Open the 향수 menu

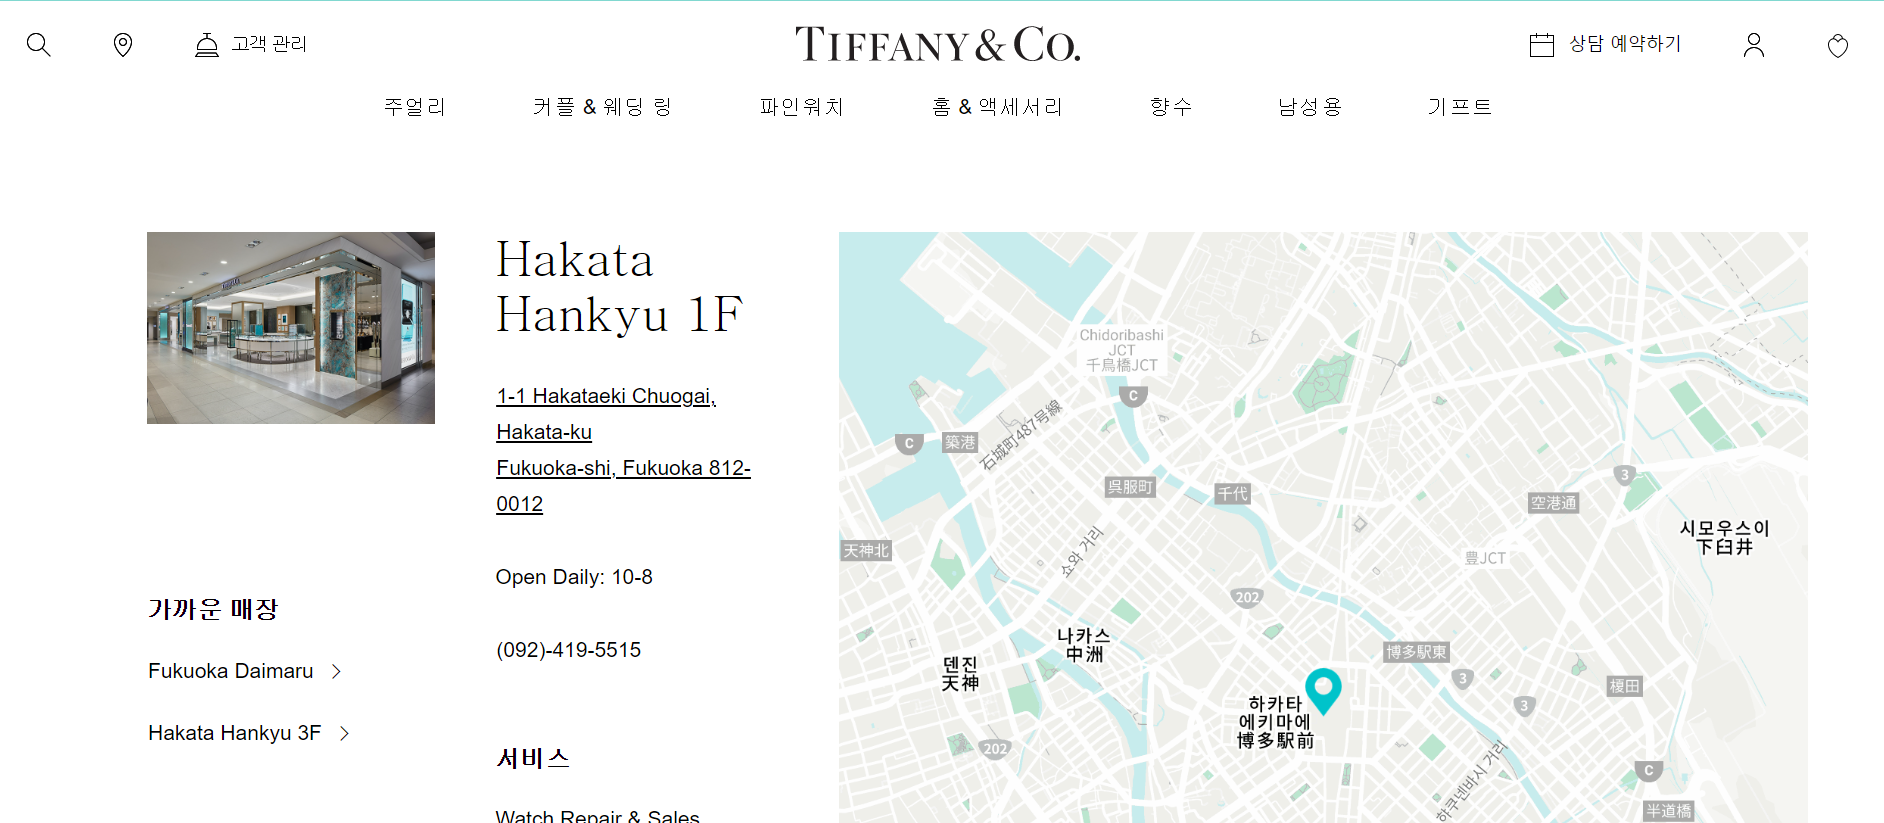[1170, 106]
